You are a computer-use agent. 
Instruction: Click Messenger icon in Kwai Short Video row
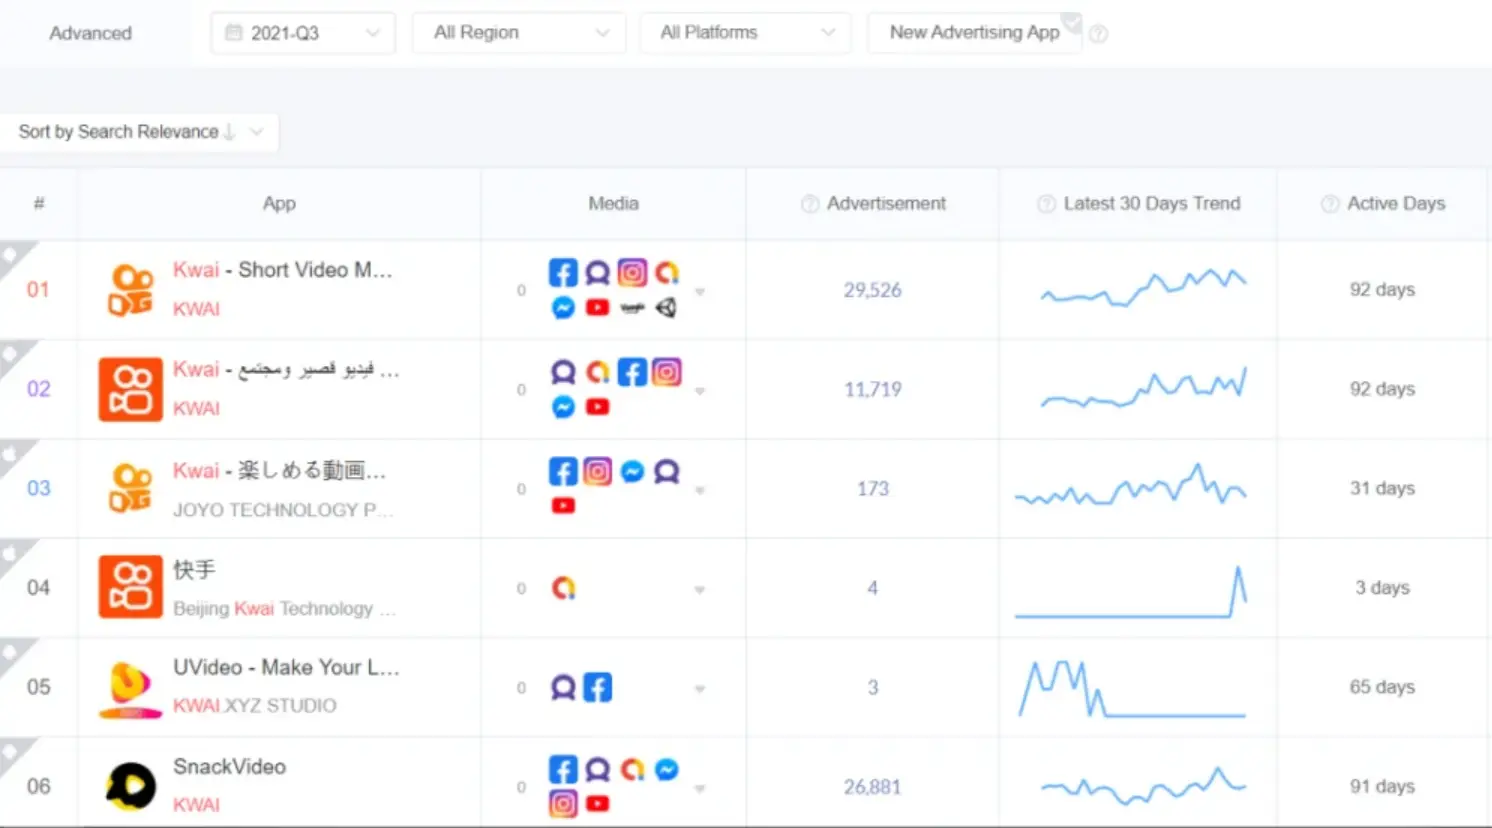563,308
